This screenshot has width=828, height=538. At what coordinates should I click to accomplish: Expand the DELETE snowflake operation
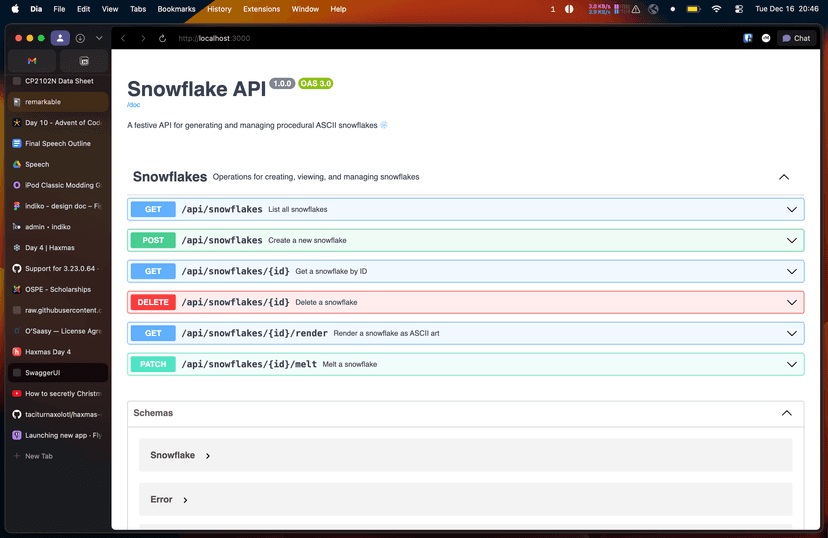pos(465,302)
